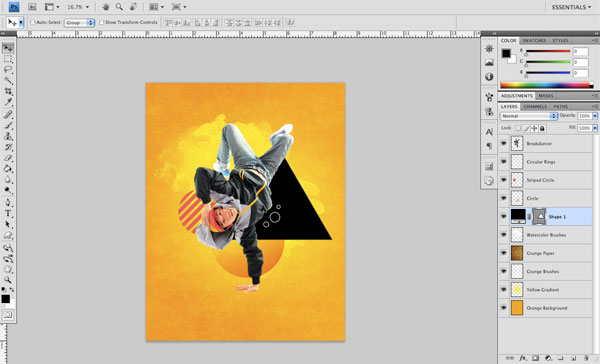The height and width of the screenshot is (364, 600).
Task: Select the Zoom tool in top bar
Action: point(119,7)
